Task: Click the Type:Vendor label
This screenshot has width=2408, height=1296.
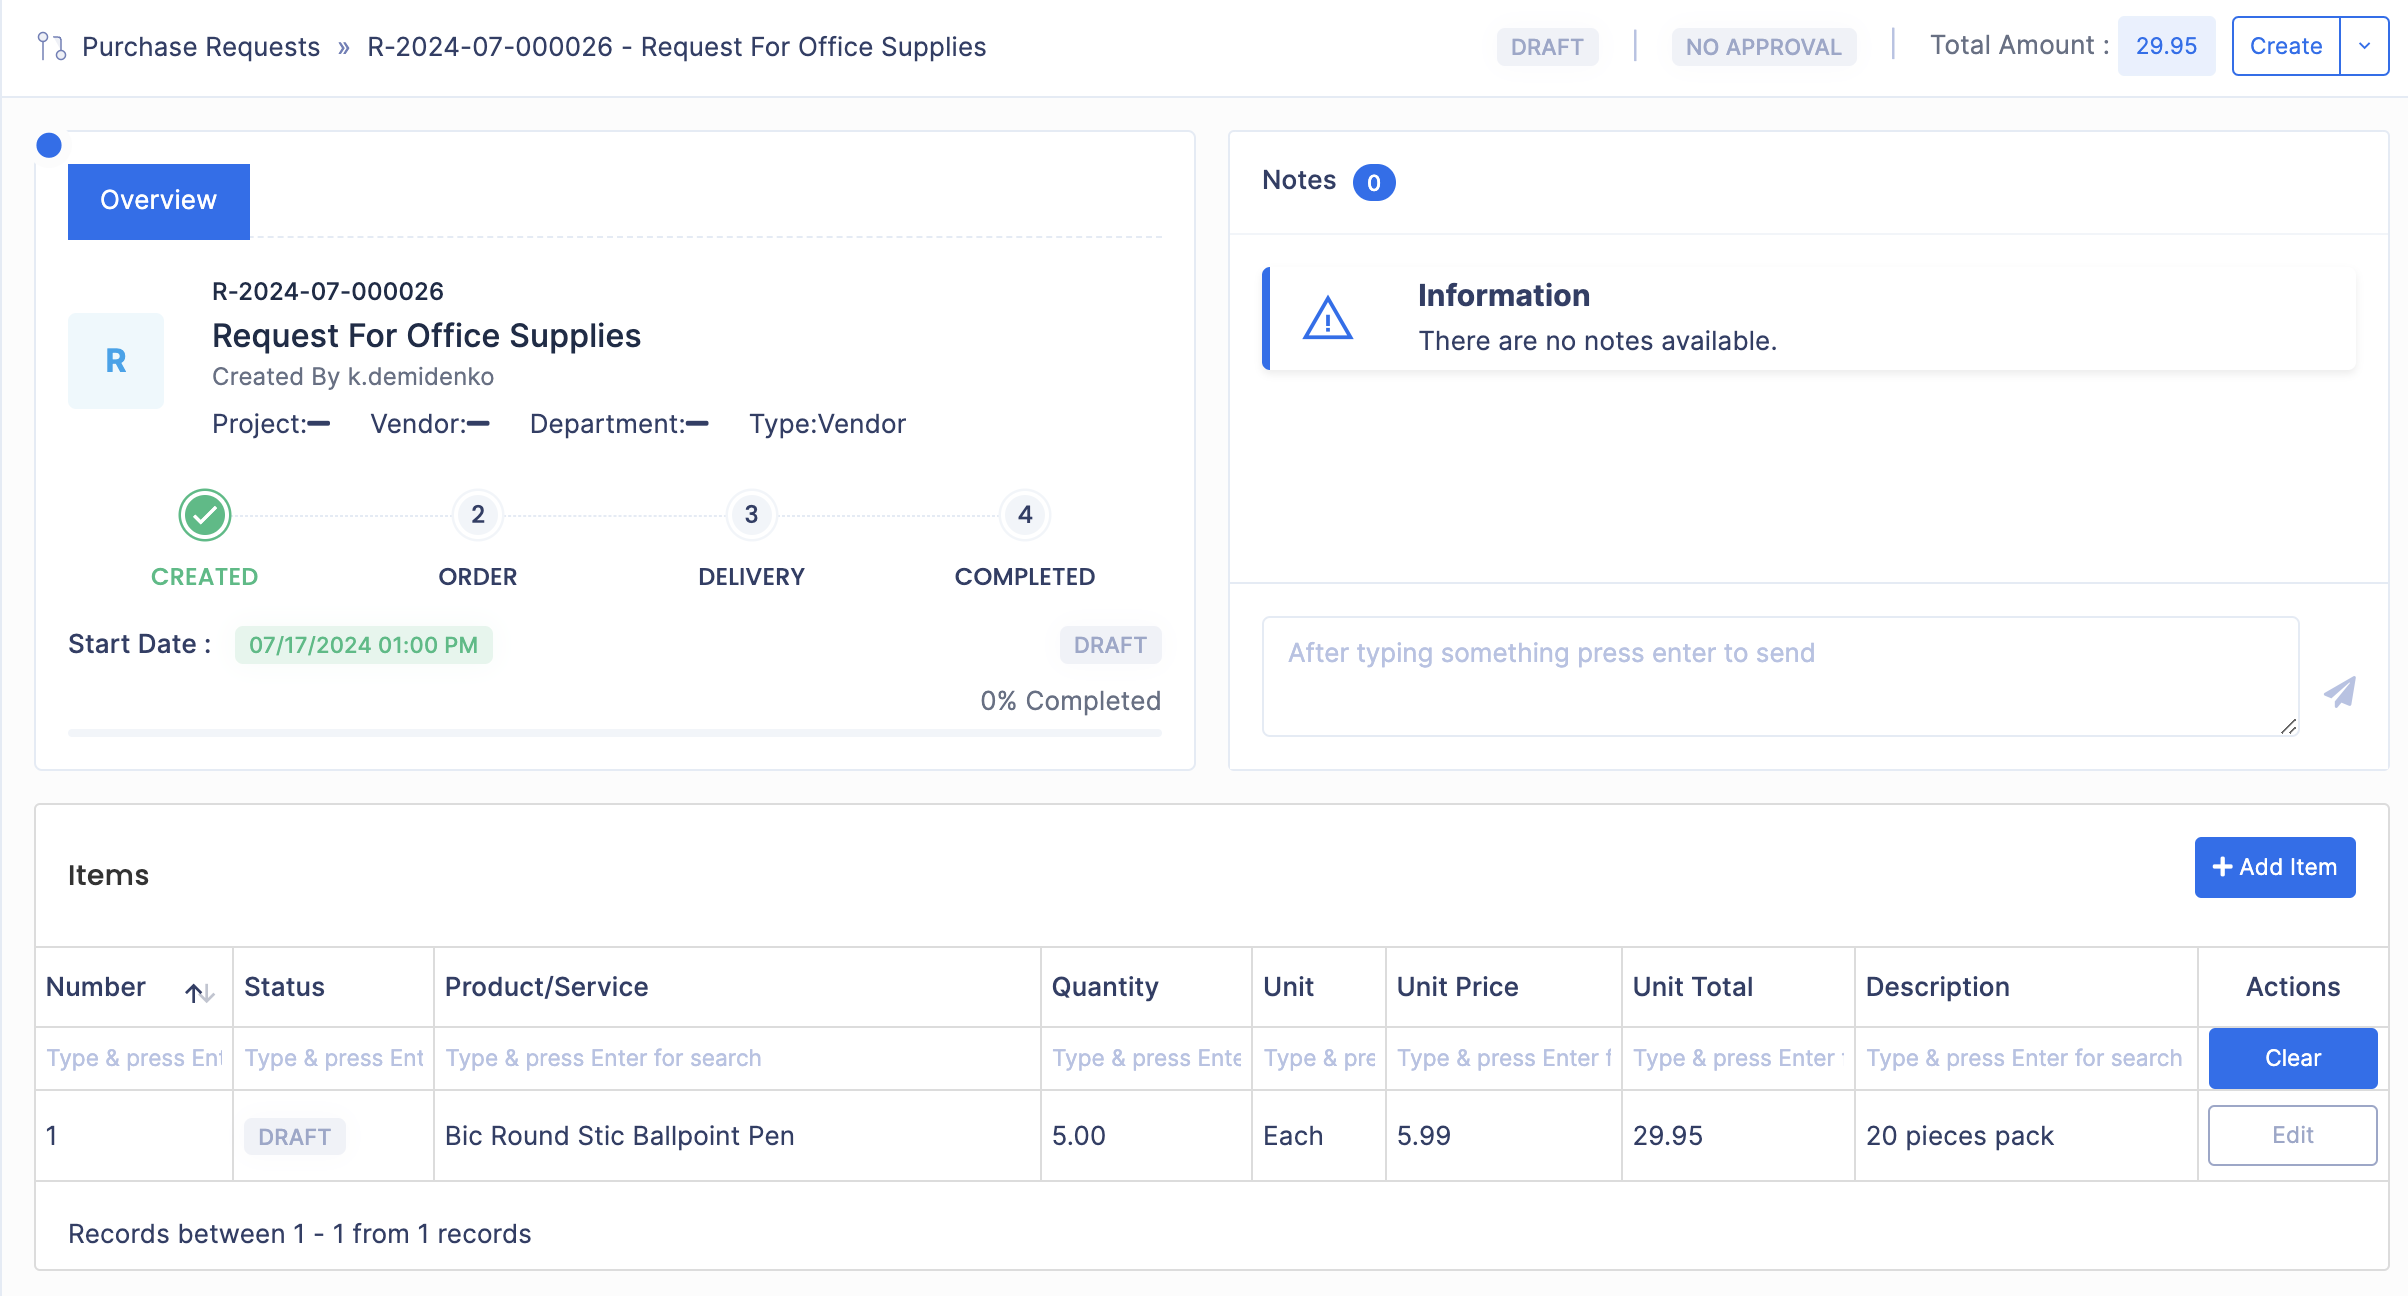Action: 828,424
